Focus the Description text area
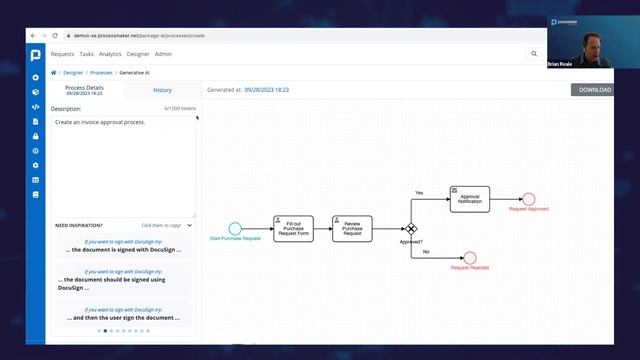 [x=123, y=167]
